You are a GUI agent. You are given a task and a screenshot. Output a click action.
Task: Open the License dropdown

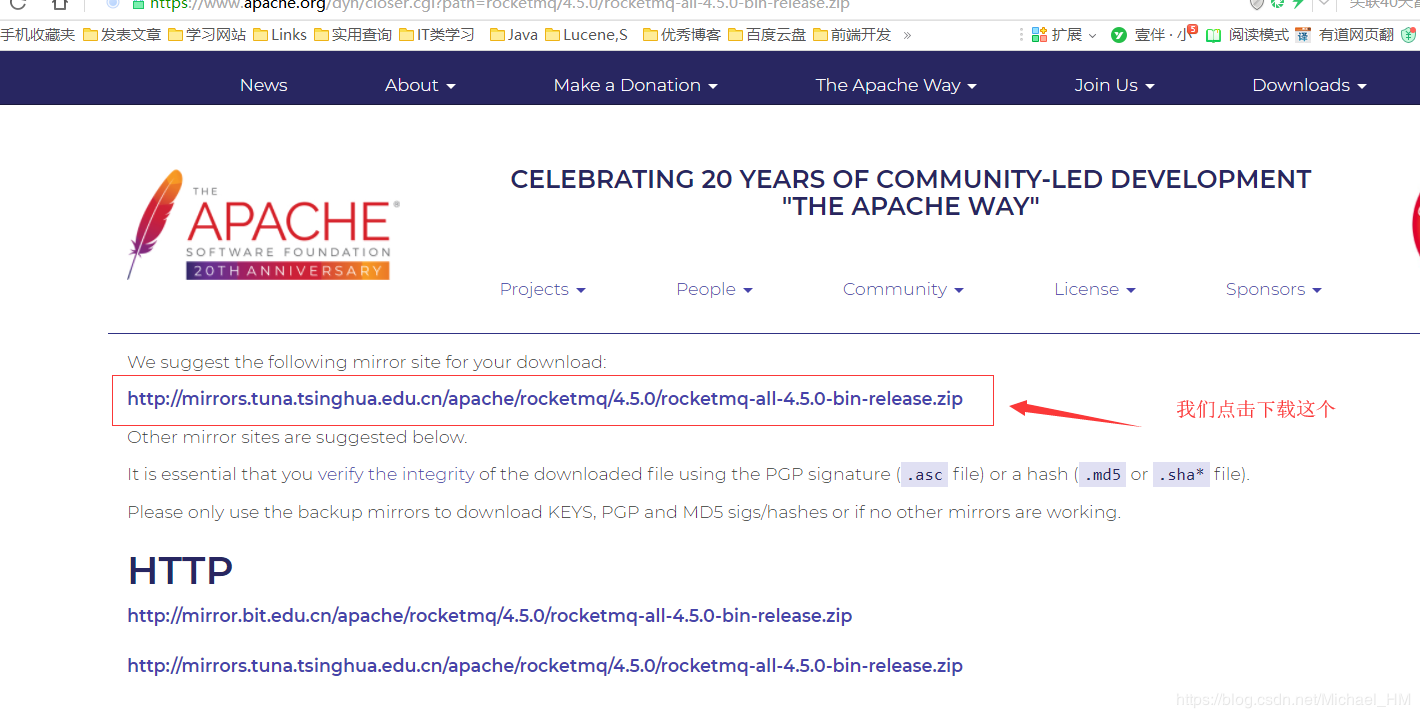1095,289
